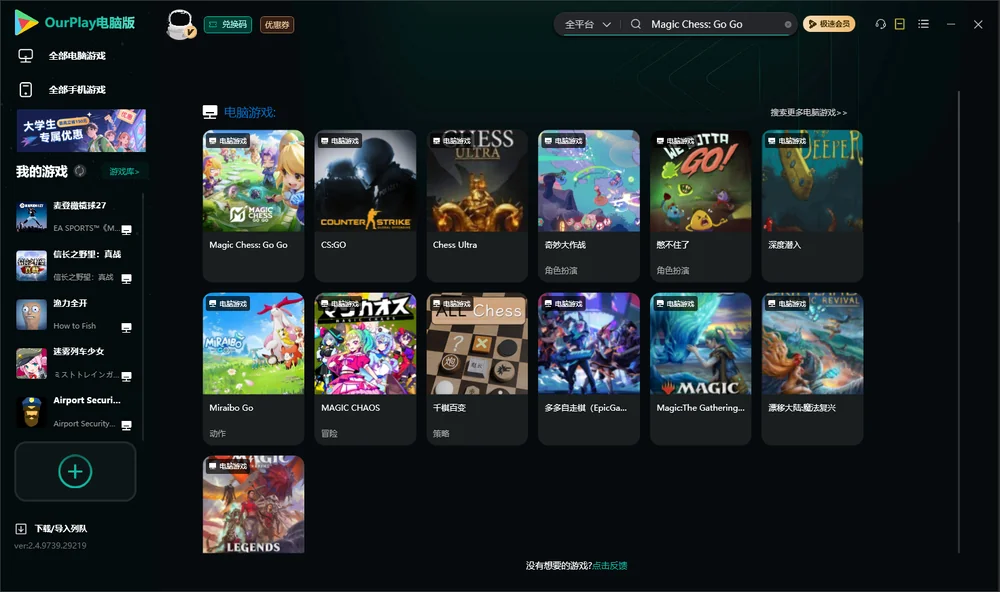Open the Miraibo Go game card
Image resolution: width=1000 pixels, height=592 pixels.
click(x=253, y=369)
